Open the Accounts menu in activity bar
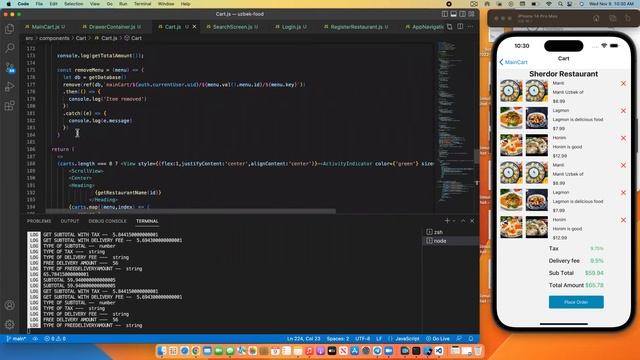 point(9,305)
